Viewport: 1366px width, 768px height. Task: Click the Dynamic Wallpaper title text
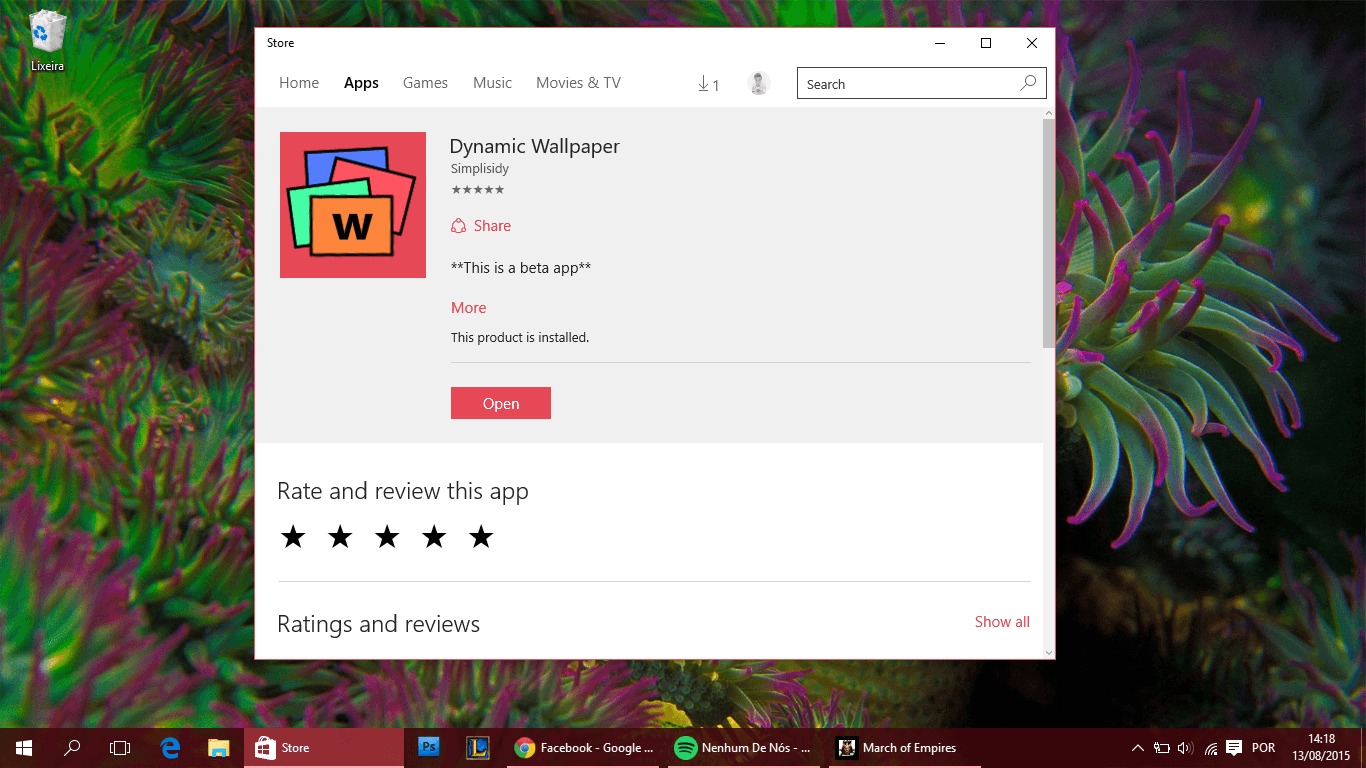(535, 146)
